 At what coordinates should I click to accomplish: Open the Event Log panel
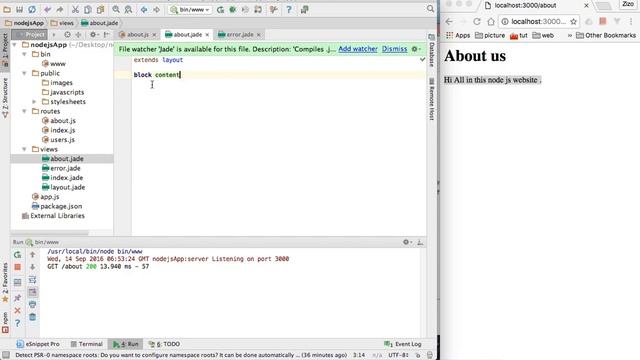[403, 344]
